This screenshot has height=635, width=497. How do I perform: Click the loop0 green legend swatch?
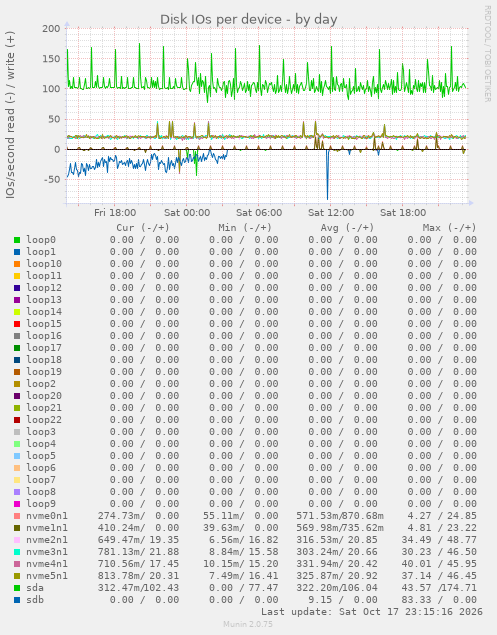(17, 240)
